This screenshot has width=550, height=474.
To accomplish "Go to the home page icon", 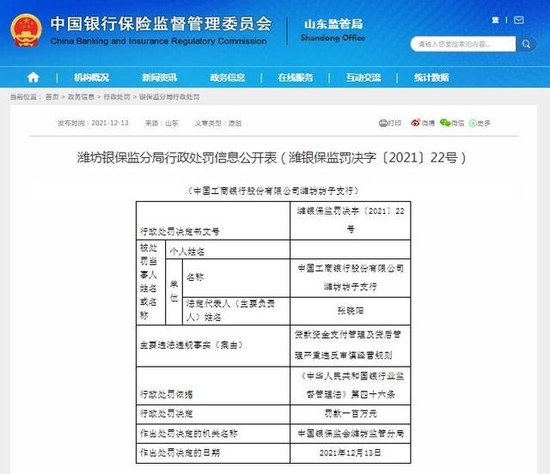I will pyautogui.click(x=33, y=77).
